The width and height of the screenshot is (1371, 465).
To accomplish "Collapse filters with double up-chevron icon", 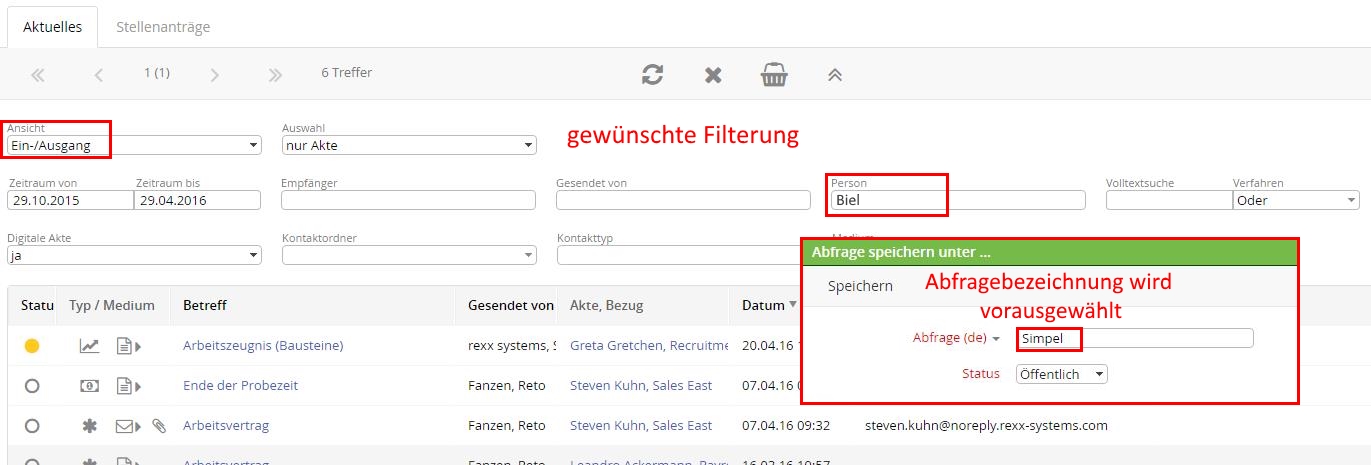I will point(833,74).
